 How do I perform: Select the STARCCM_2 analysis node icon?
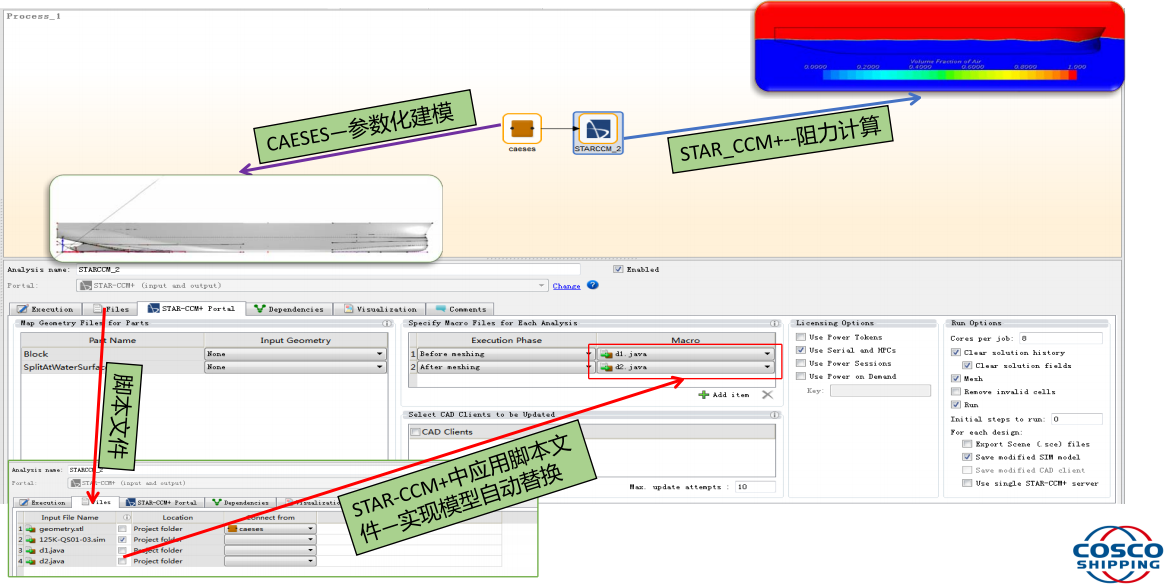pos(597,129)
